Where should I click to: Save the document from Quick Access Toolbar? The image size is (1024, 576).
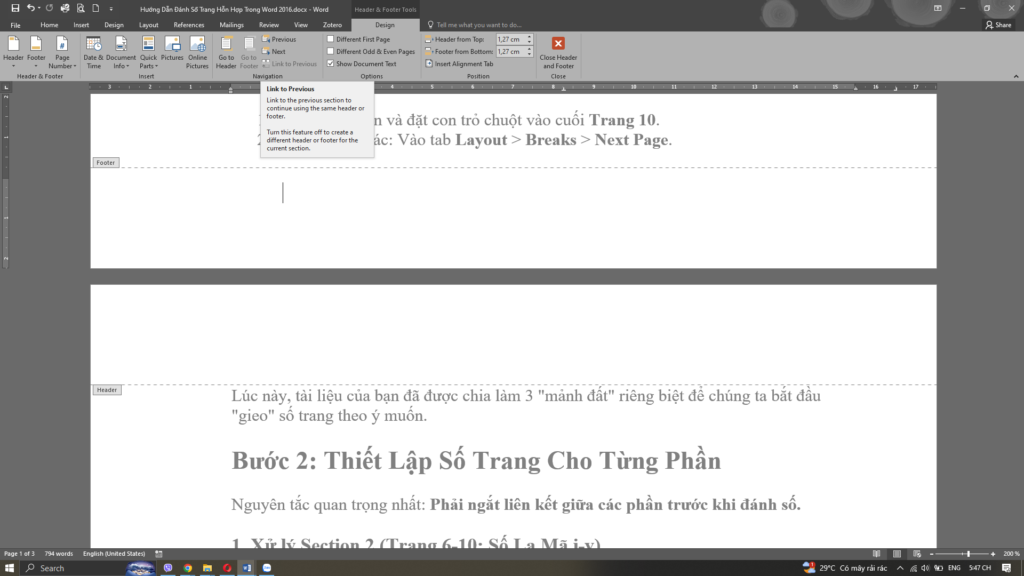pos(14,8)
